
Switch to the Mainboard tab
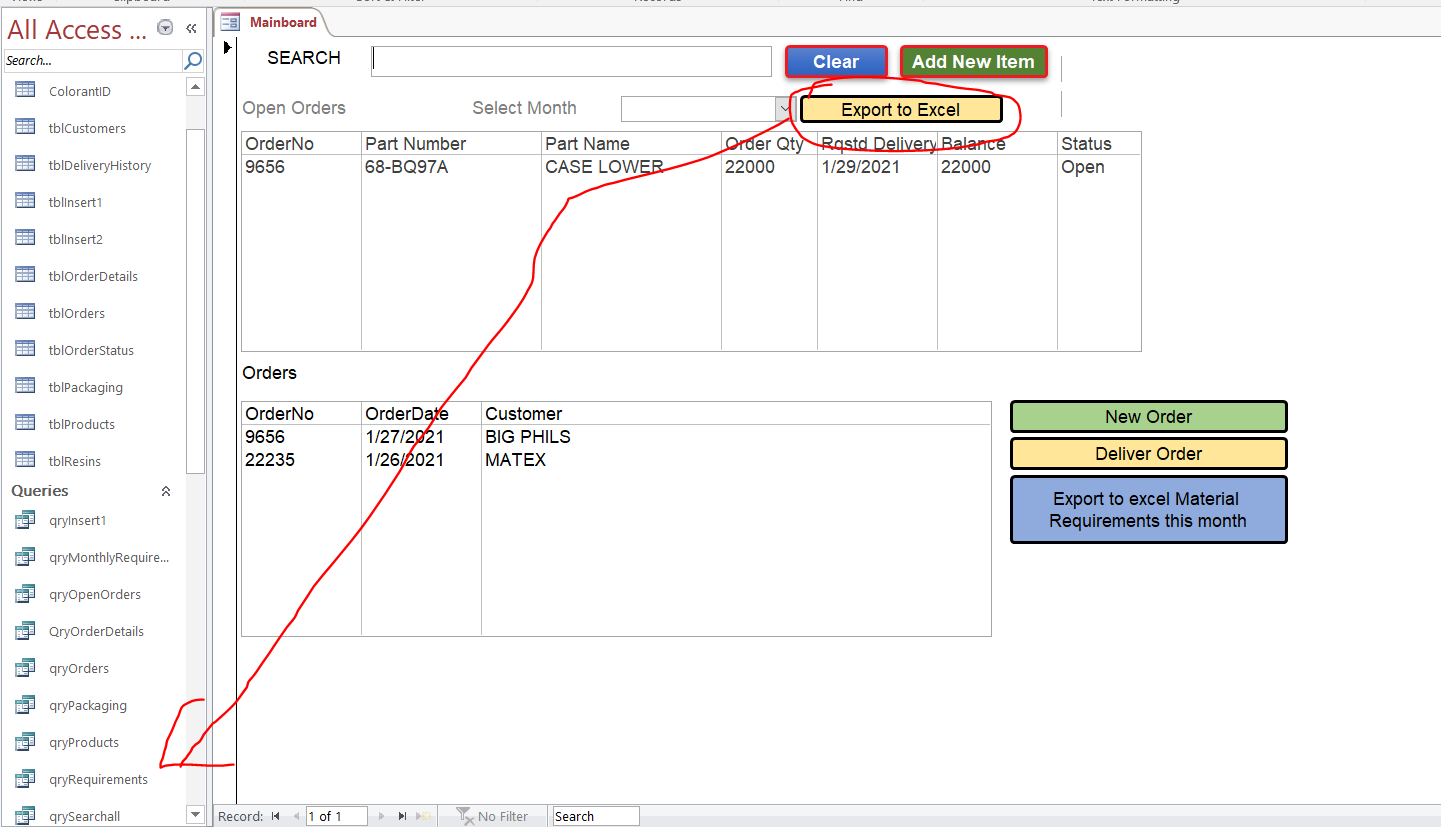click(271, 22)
